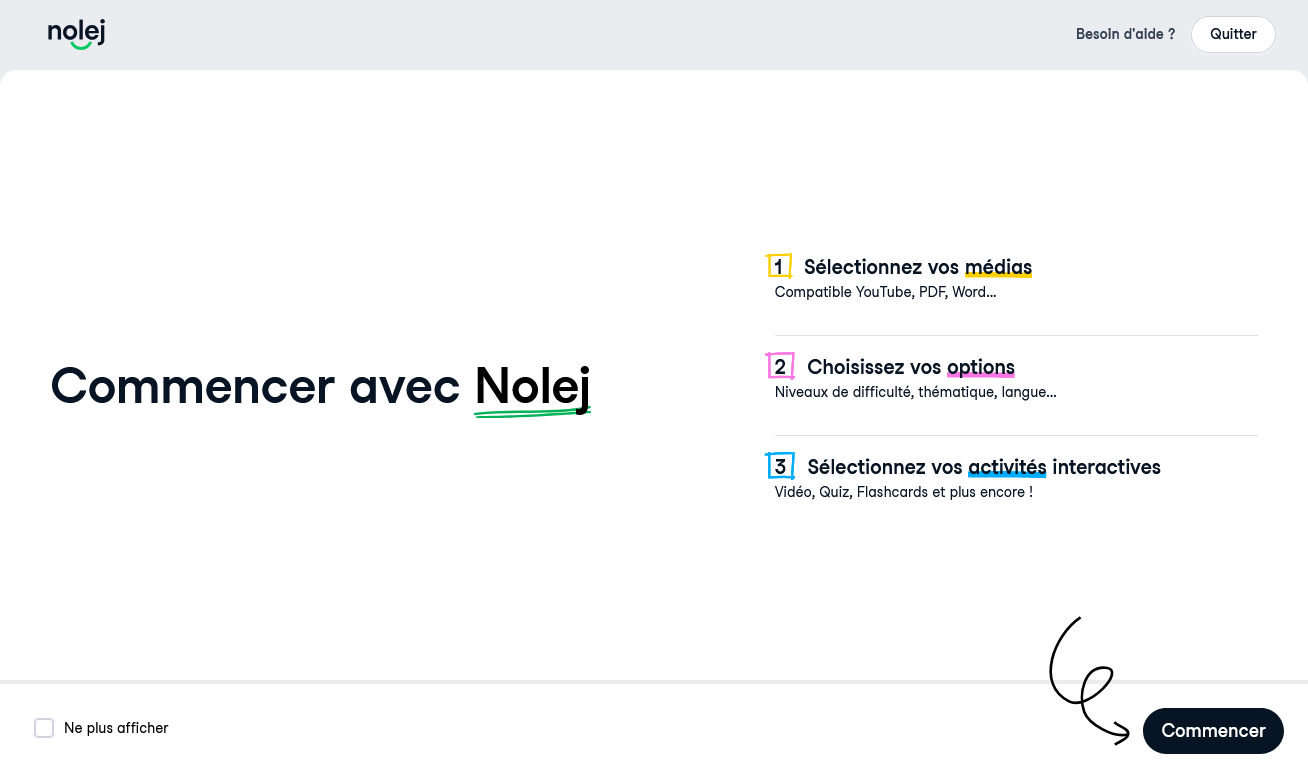Click the Compatible YouTube, PDF, Word text
Screen dimensions: 1308x778
(885, 292)
